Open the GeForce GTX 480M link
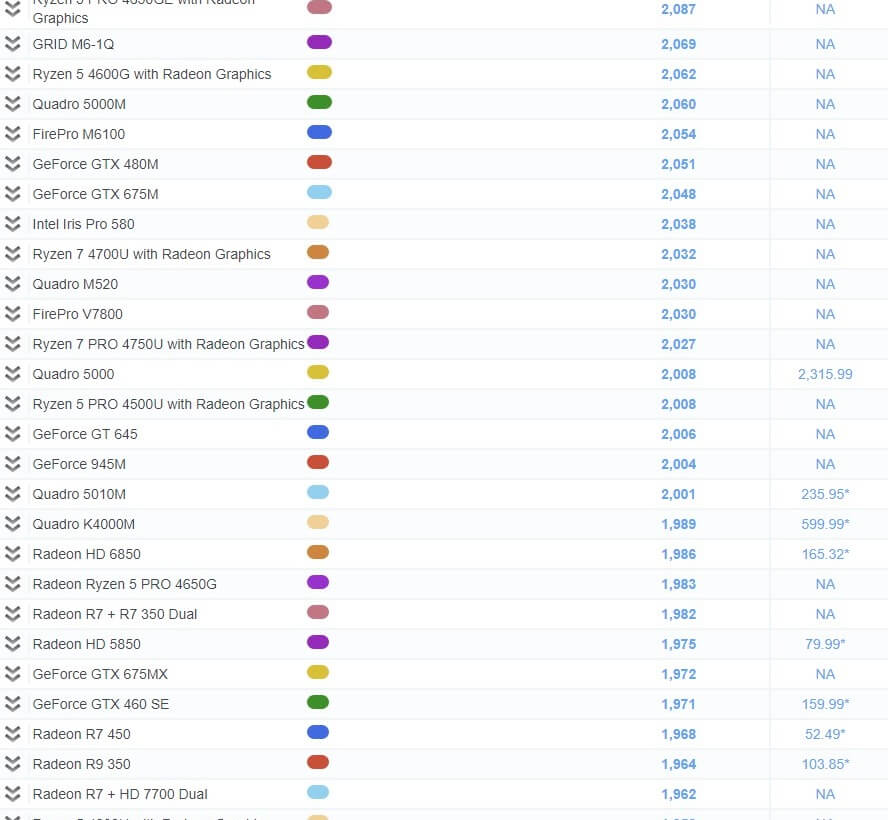The height and width of the screenshot is (820, 888). [95, 164]
